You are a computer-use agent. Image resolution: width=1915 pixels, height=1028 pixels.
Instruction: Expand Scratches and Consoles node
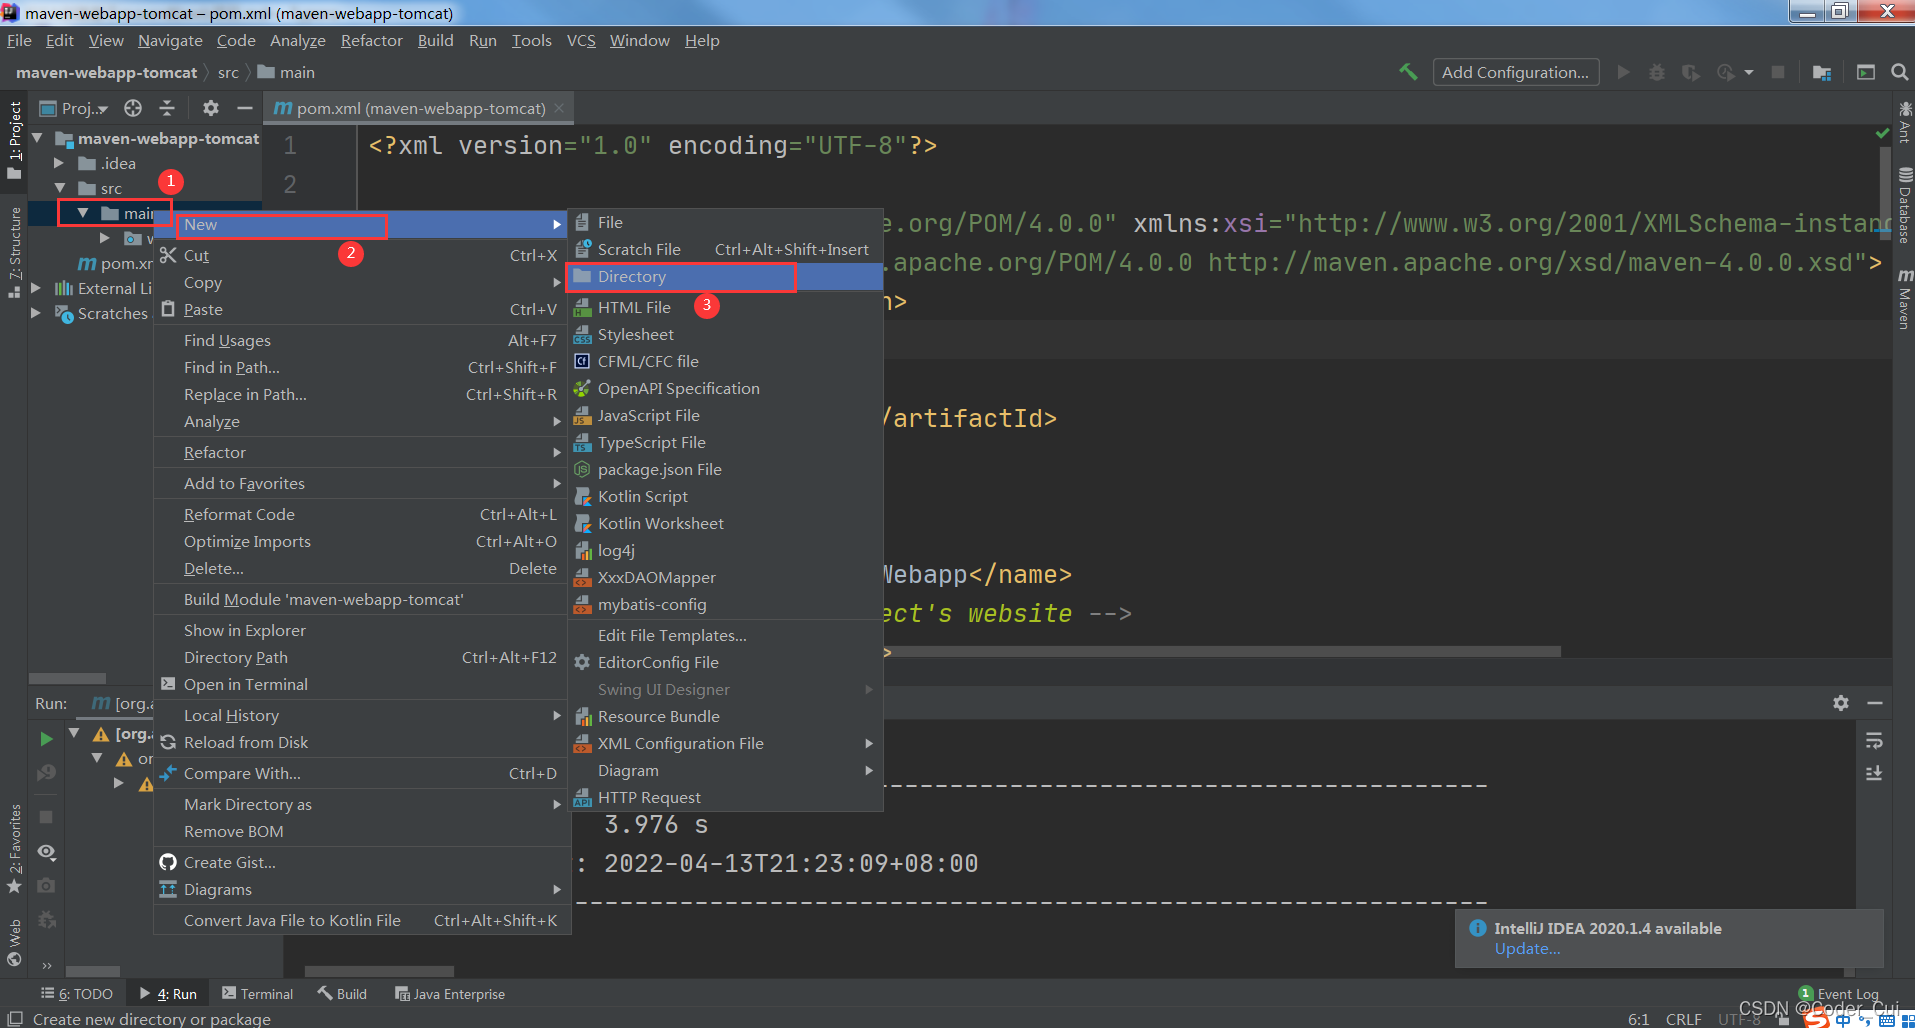[x=36, y=313]
